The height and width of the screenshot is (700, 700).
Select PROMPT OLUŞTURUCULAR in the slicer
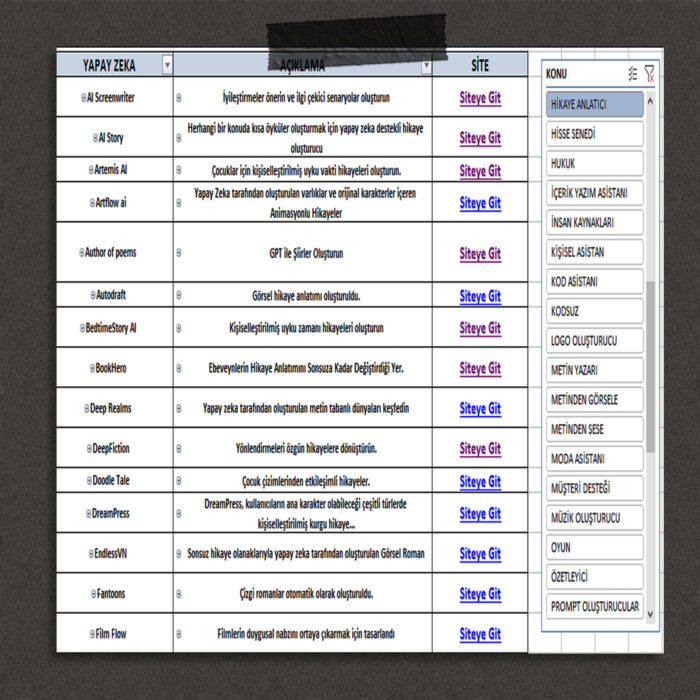pos(595,606)
